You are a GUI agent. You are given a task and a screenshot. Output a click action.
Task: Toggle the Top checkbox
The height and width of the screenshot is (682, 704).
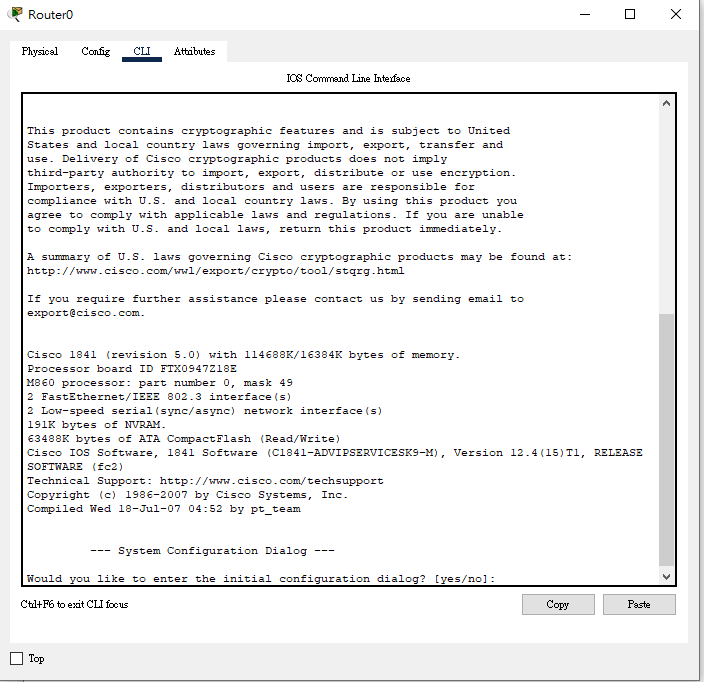click(x=17, y=659)
